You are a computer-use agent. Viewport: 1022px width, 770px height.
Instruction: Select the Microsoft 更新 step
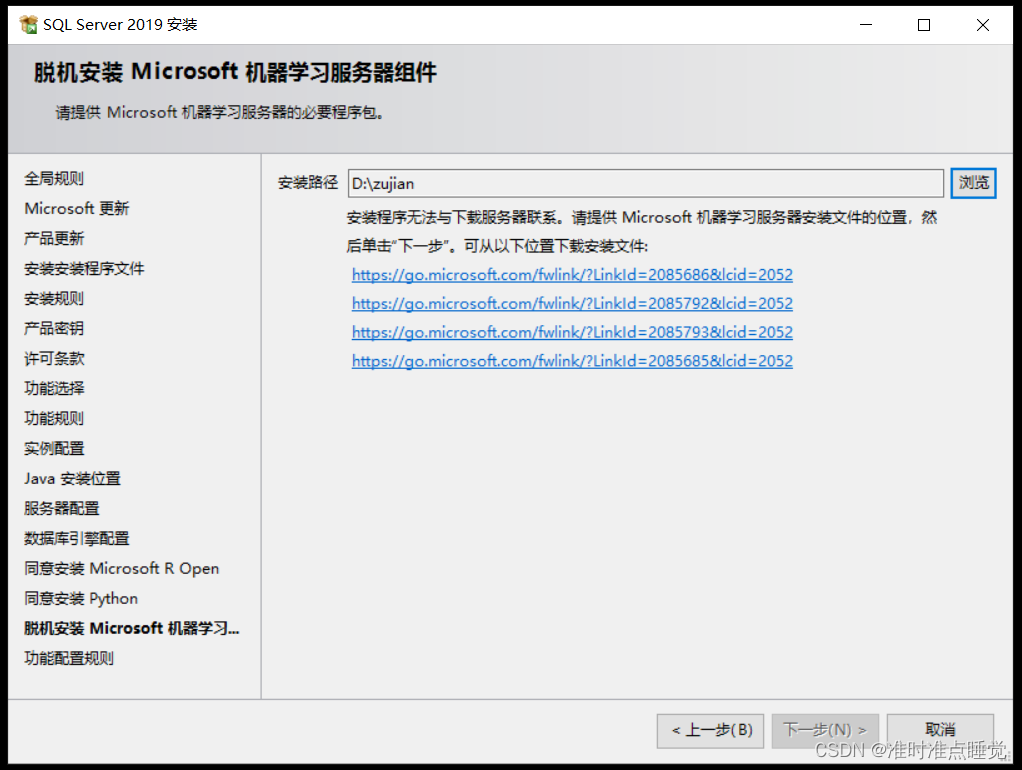coord(77,209)
